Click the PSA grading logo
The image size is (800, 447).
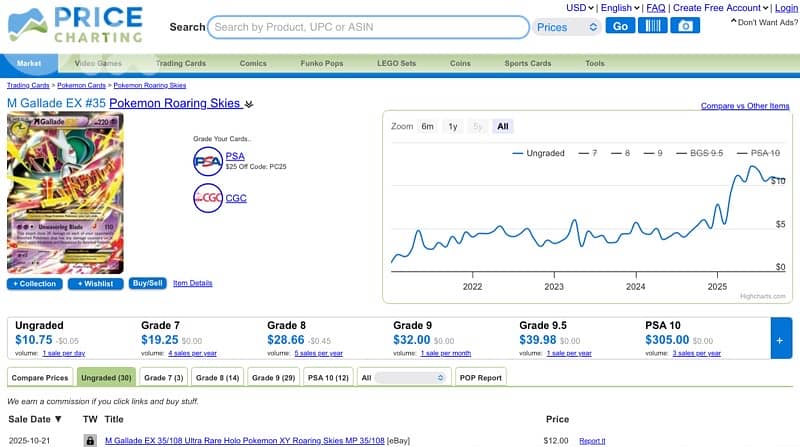208,160
